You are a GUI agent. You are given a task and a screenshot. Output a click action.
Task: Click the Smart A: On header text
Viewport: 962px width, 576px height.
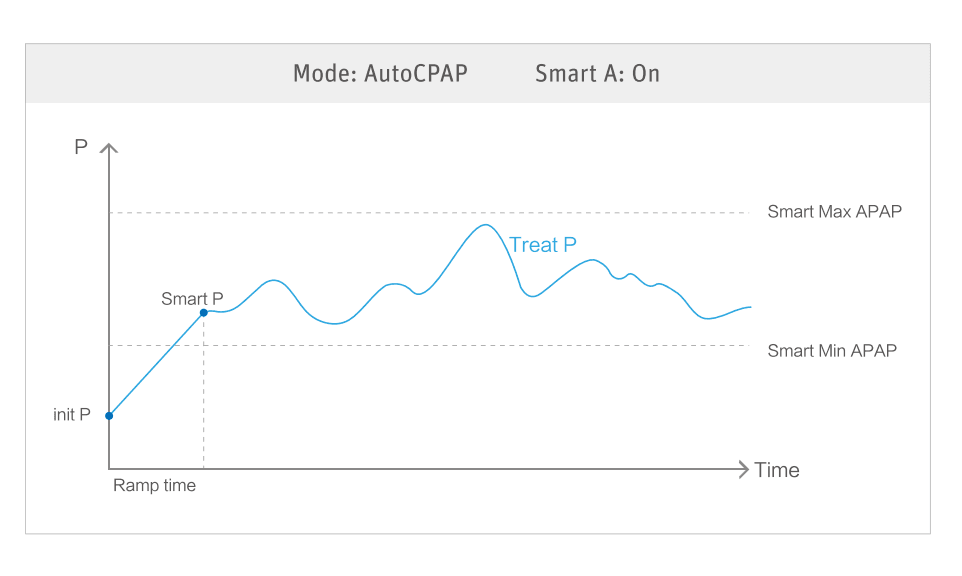(x=597, y=73)
